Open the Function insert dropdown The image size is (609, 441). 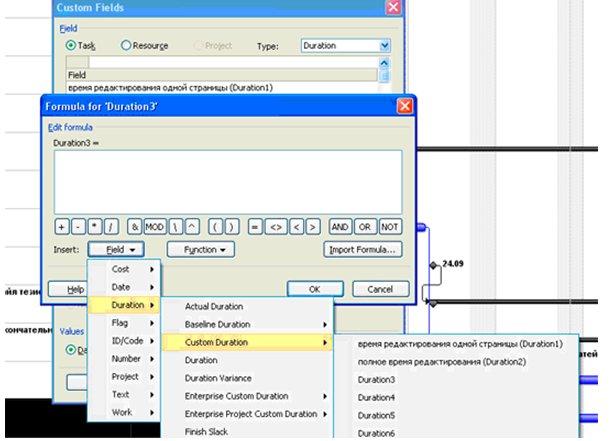201,249
